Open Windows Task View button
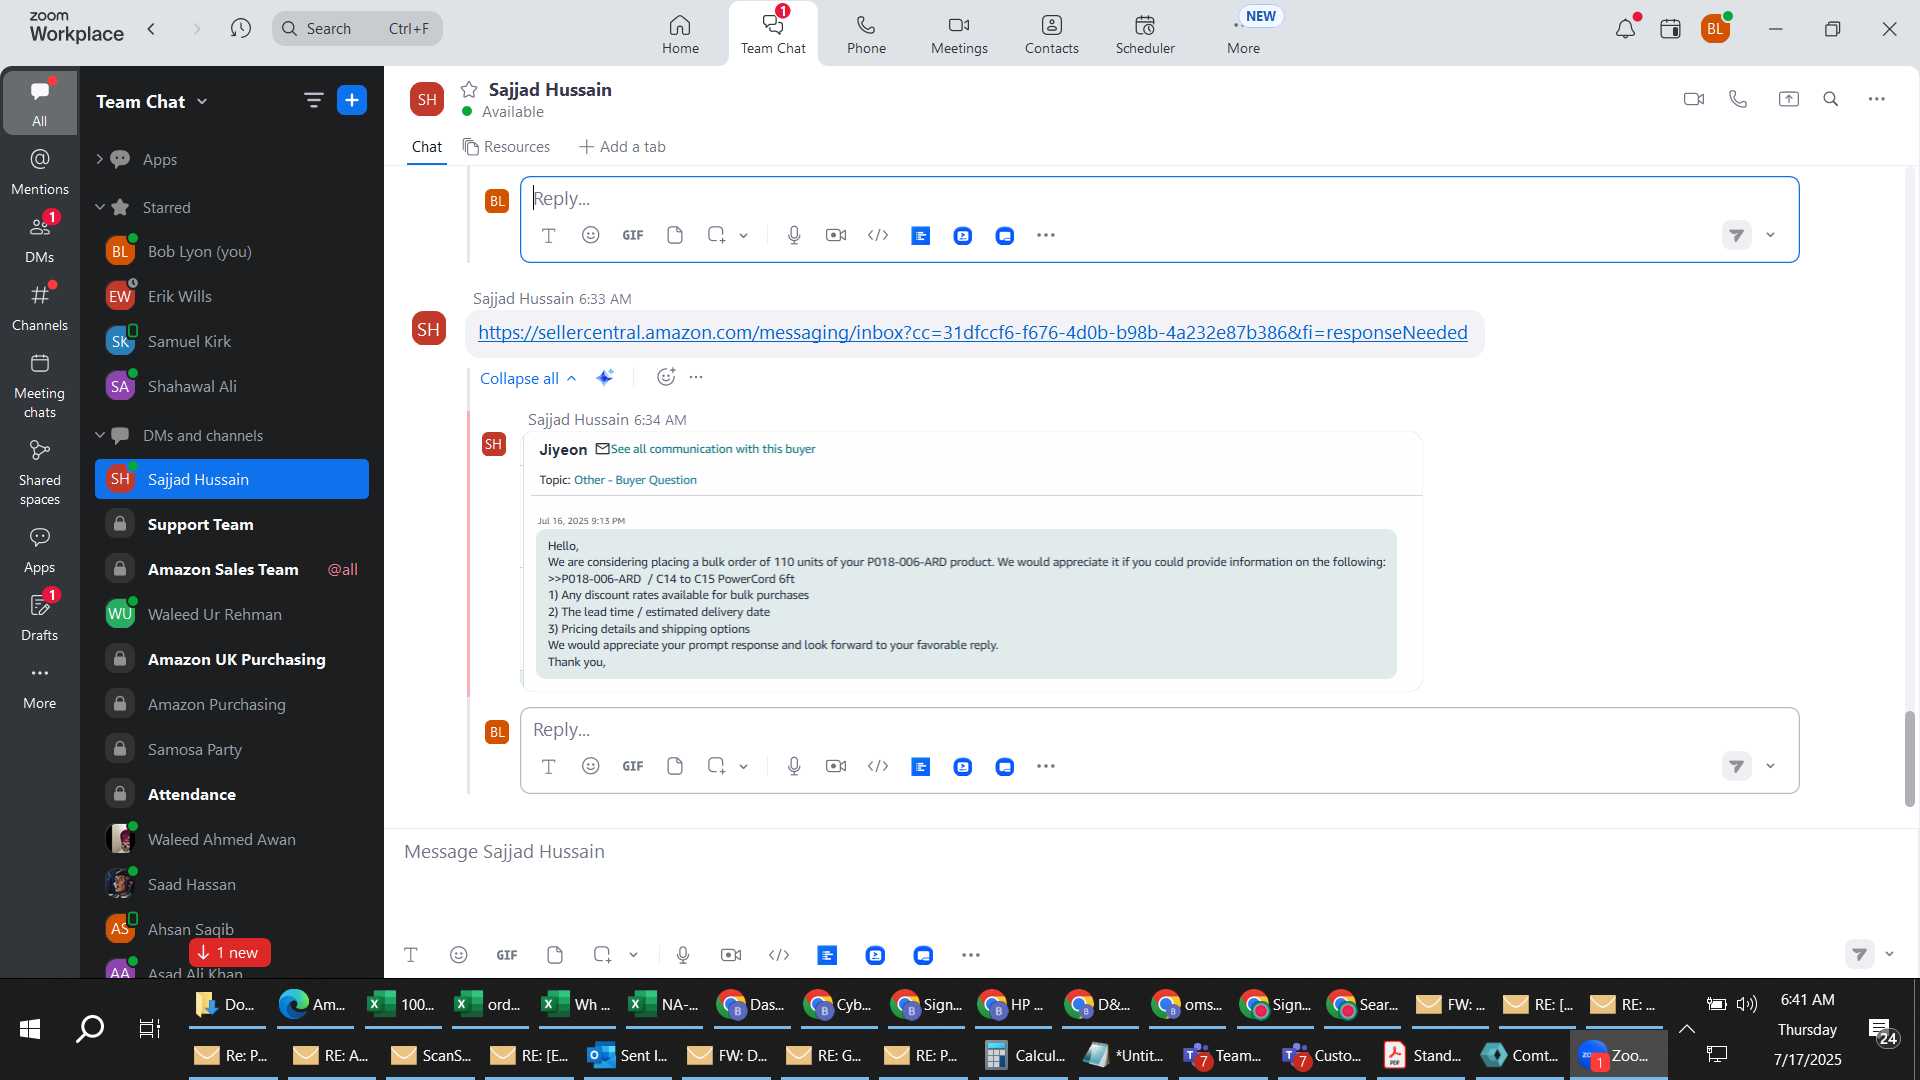The image size is (1920, 1080). coord(149,1029)
